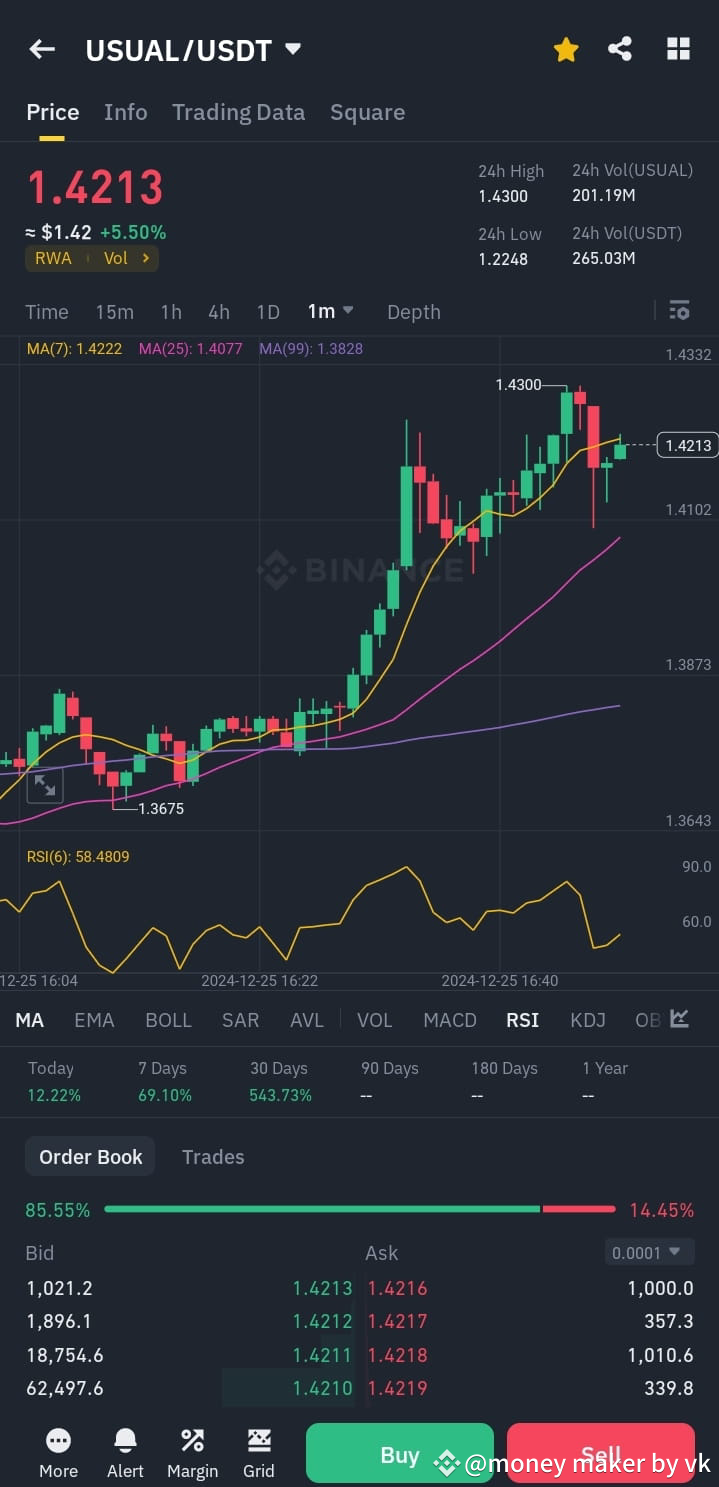
Task: Toggle the favorite star icon
Action: 566,49
